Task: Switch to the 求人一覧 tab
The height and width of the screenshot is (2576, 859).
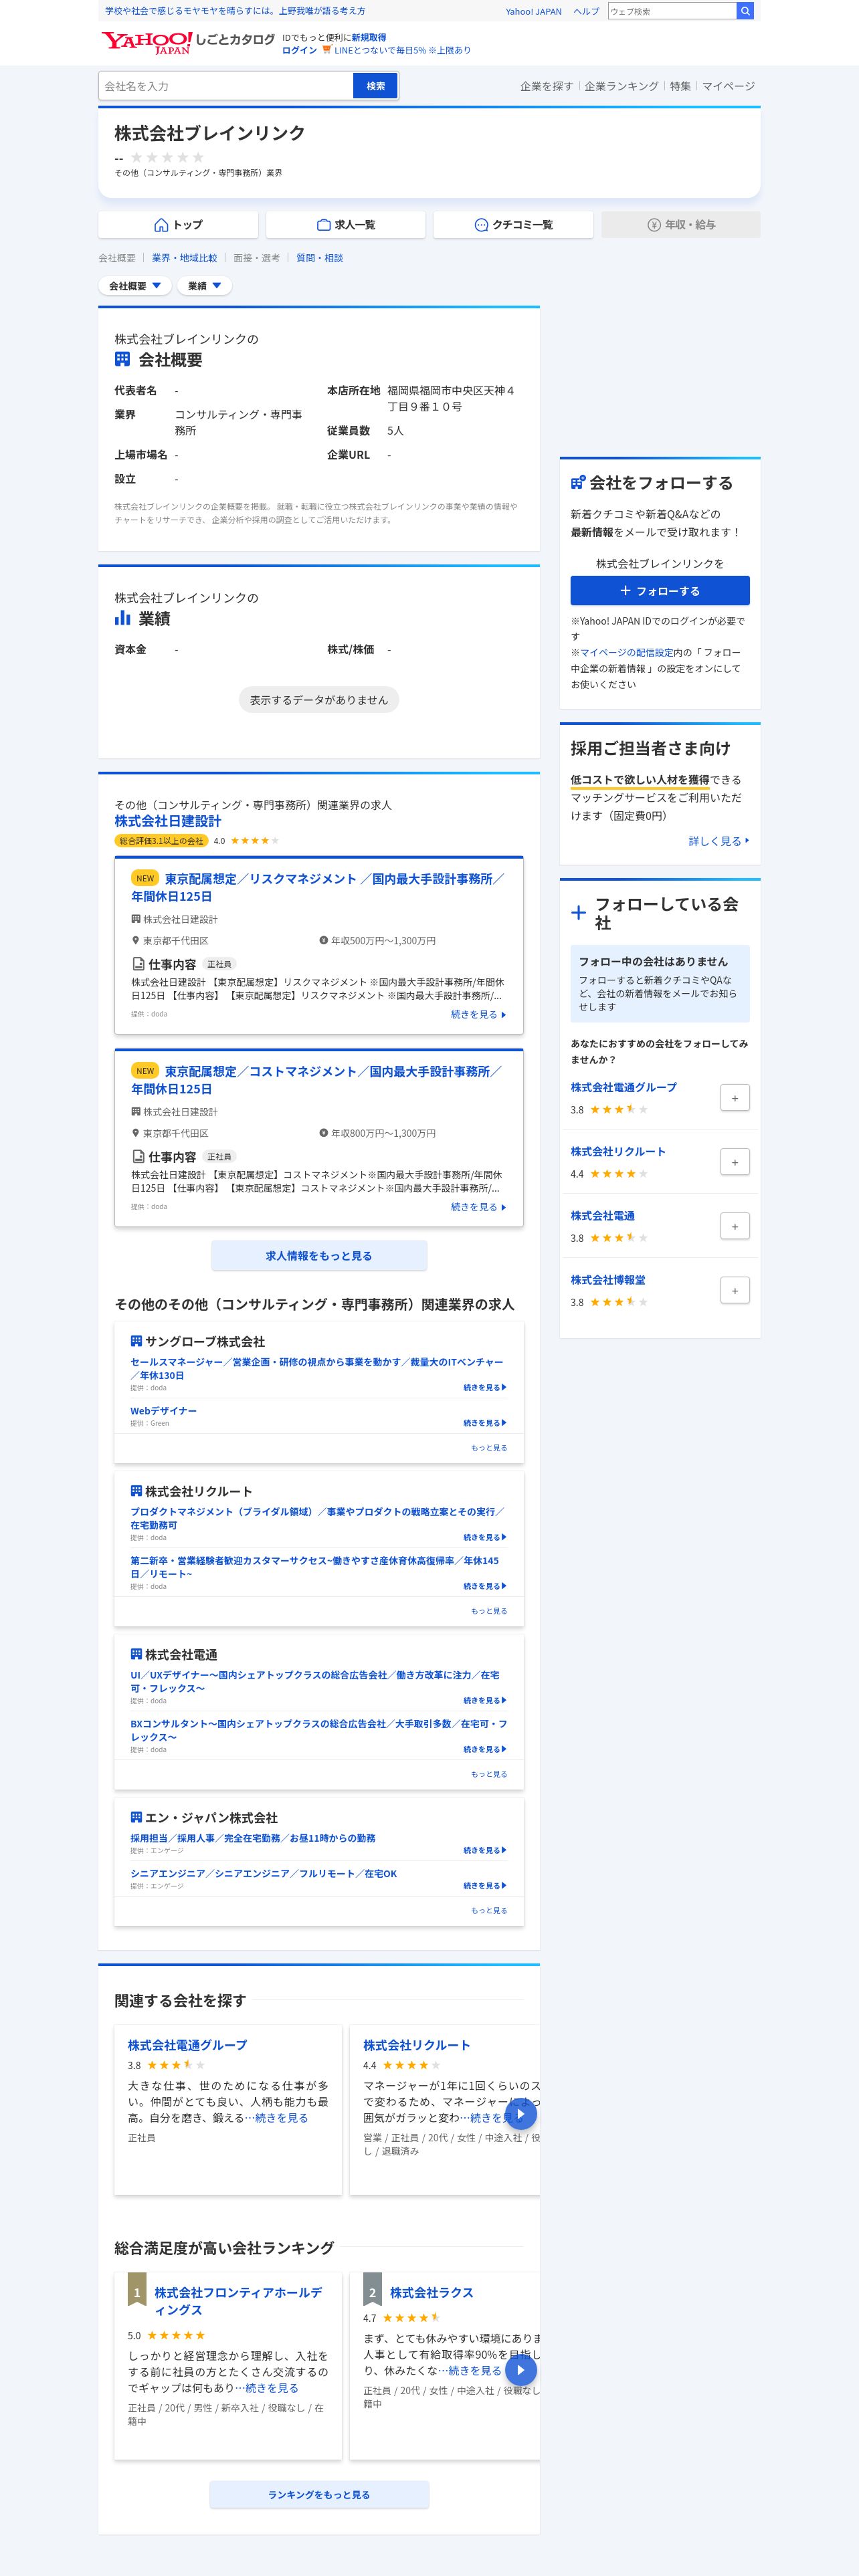Action: [346, 225]
